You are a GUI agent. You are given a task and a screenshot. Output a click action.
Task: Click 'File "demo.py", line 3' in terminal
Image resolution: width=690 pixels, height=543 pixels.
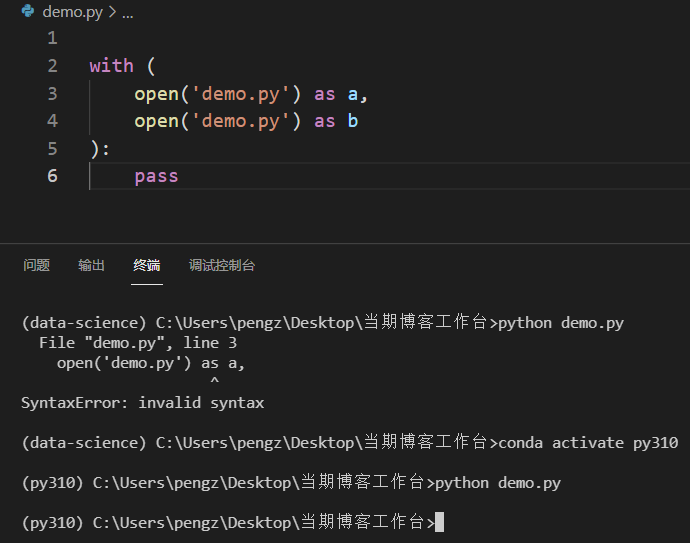click(138, 343)
